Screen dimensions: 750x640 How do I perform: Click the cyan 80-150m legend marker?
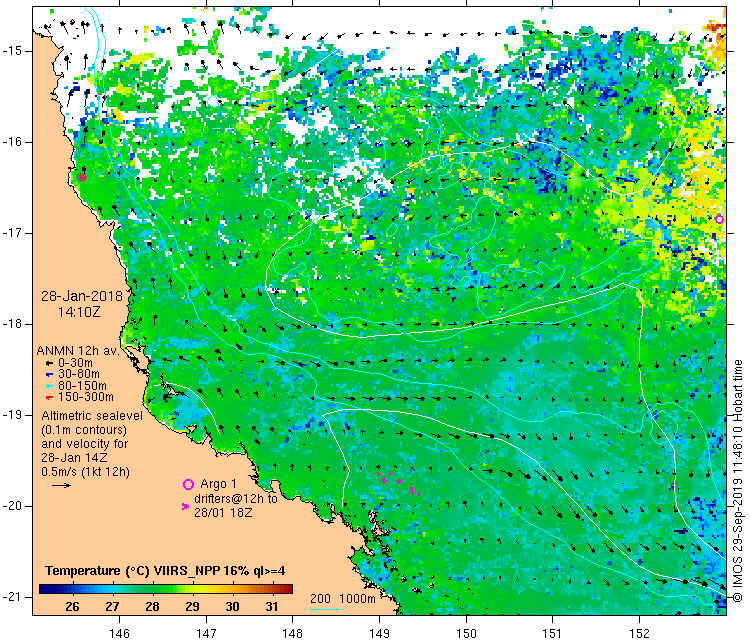click(x=49, y=386)
